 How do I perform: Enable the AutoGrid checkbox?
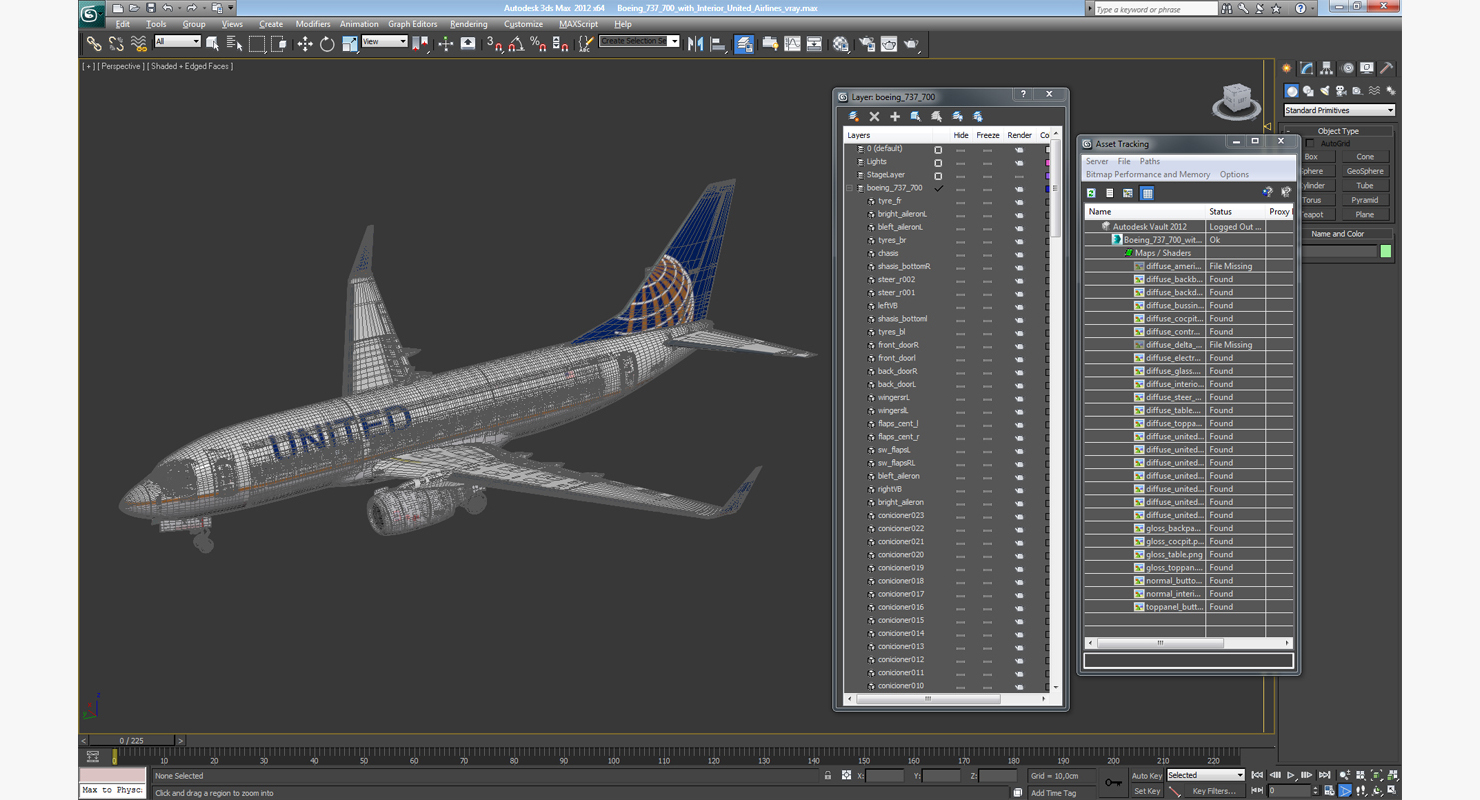pyautogui.click(x=1311, y=143)
